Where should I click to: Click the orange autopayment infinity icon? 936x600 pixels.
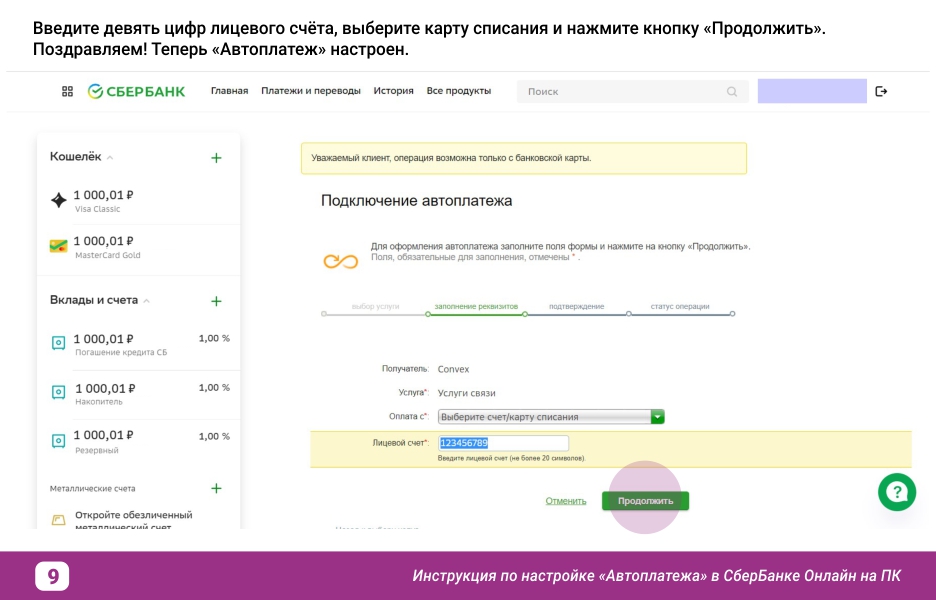point(340,261)
